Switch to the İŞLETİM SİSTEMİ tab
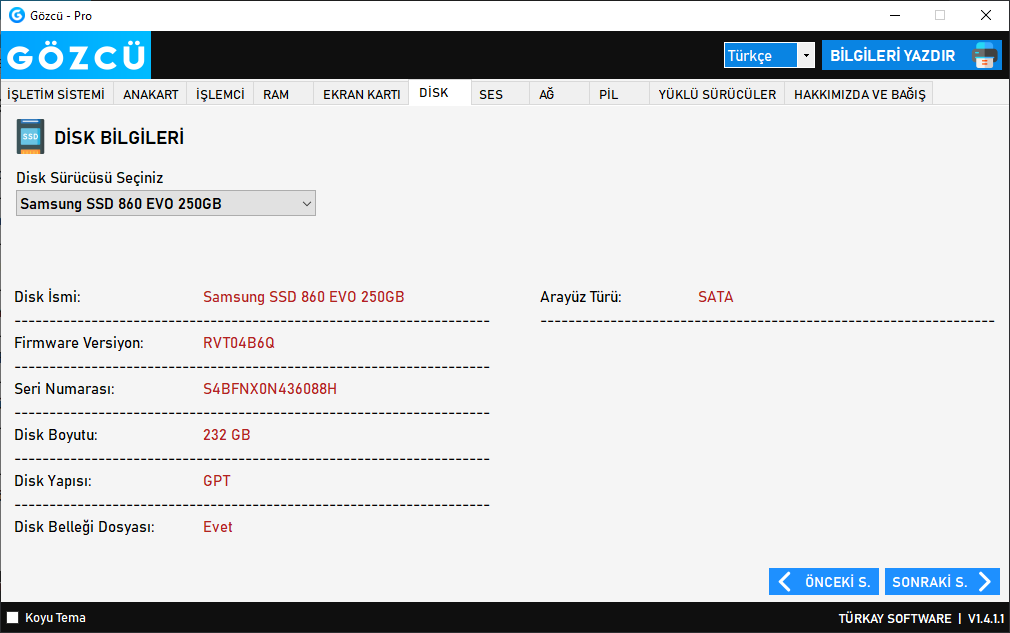Viewport: 1010px width, 633px height. pyautogui.click(x=56, y=94)
